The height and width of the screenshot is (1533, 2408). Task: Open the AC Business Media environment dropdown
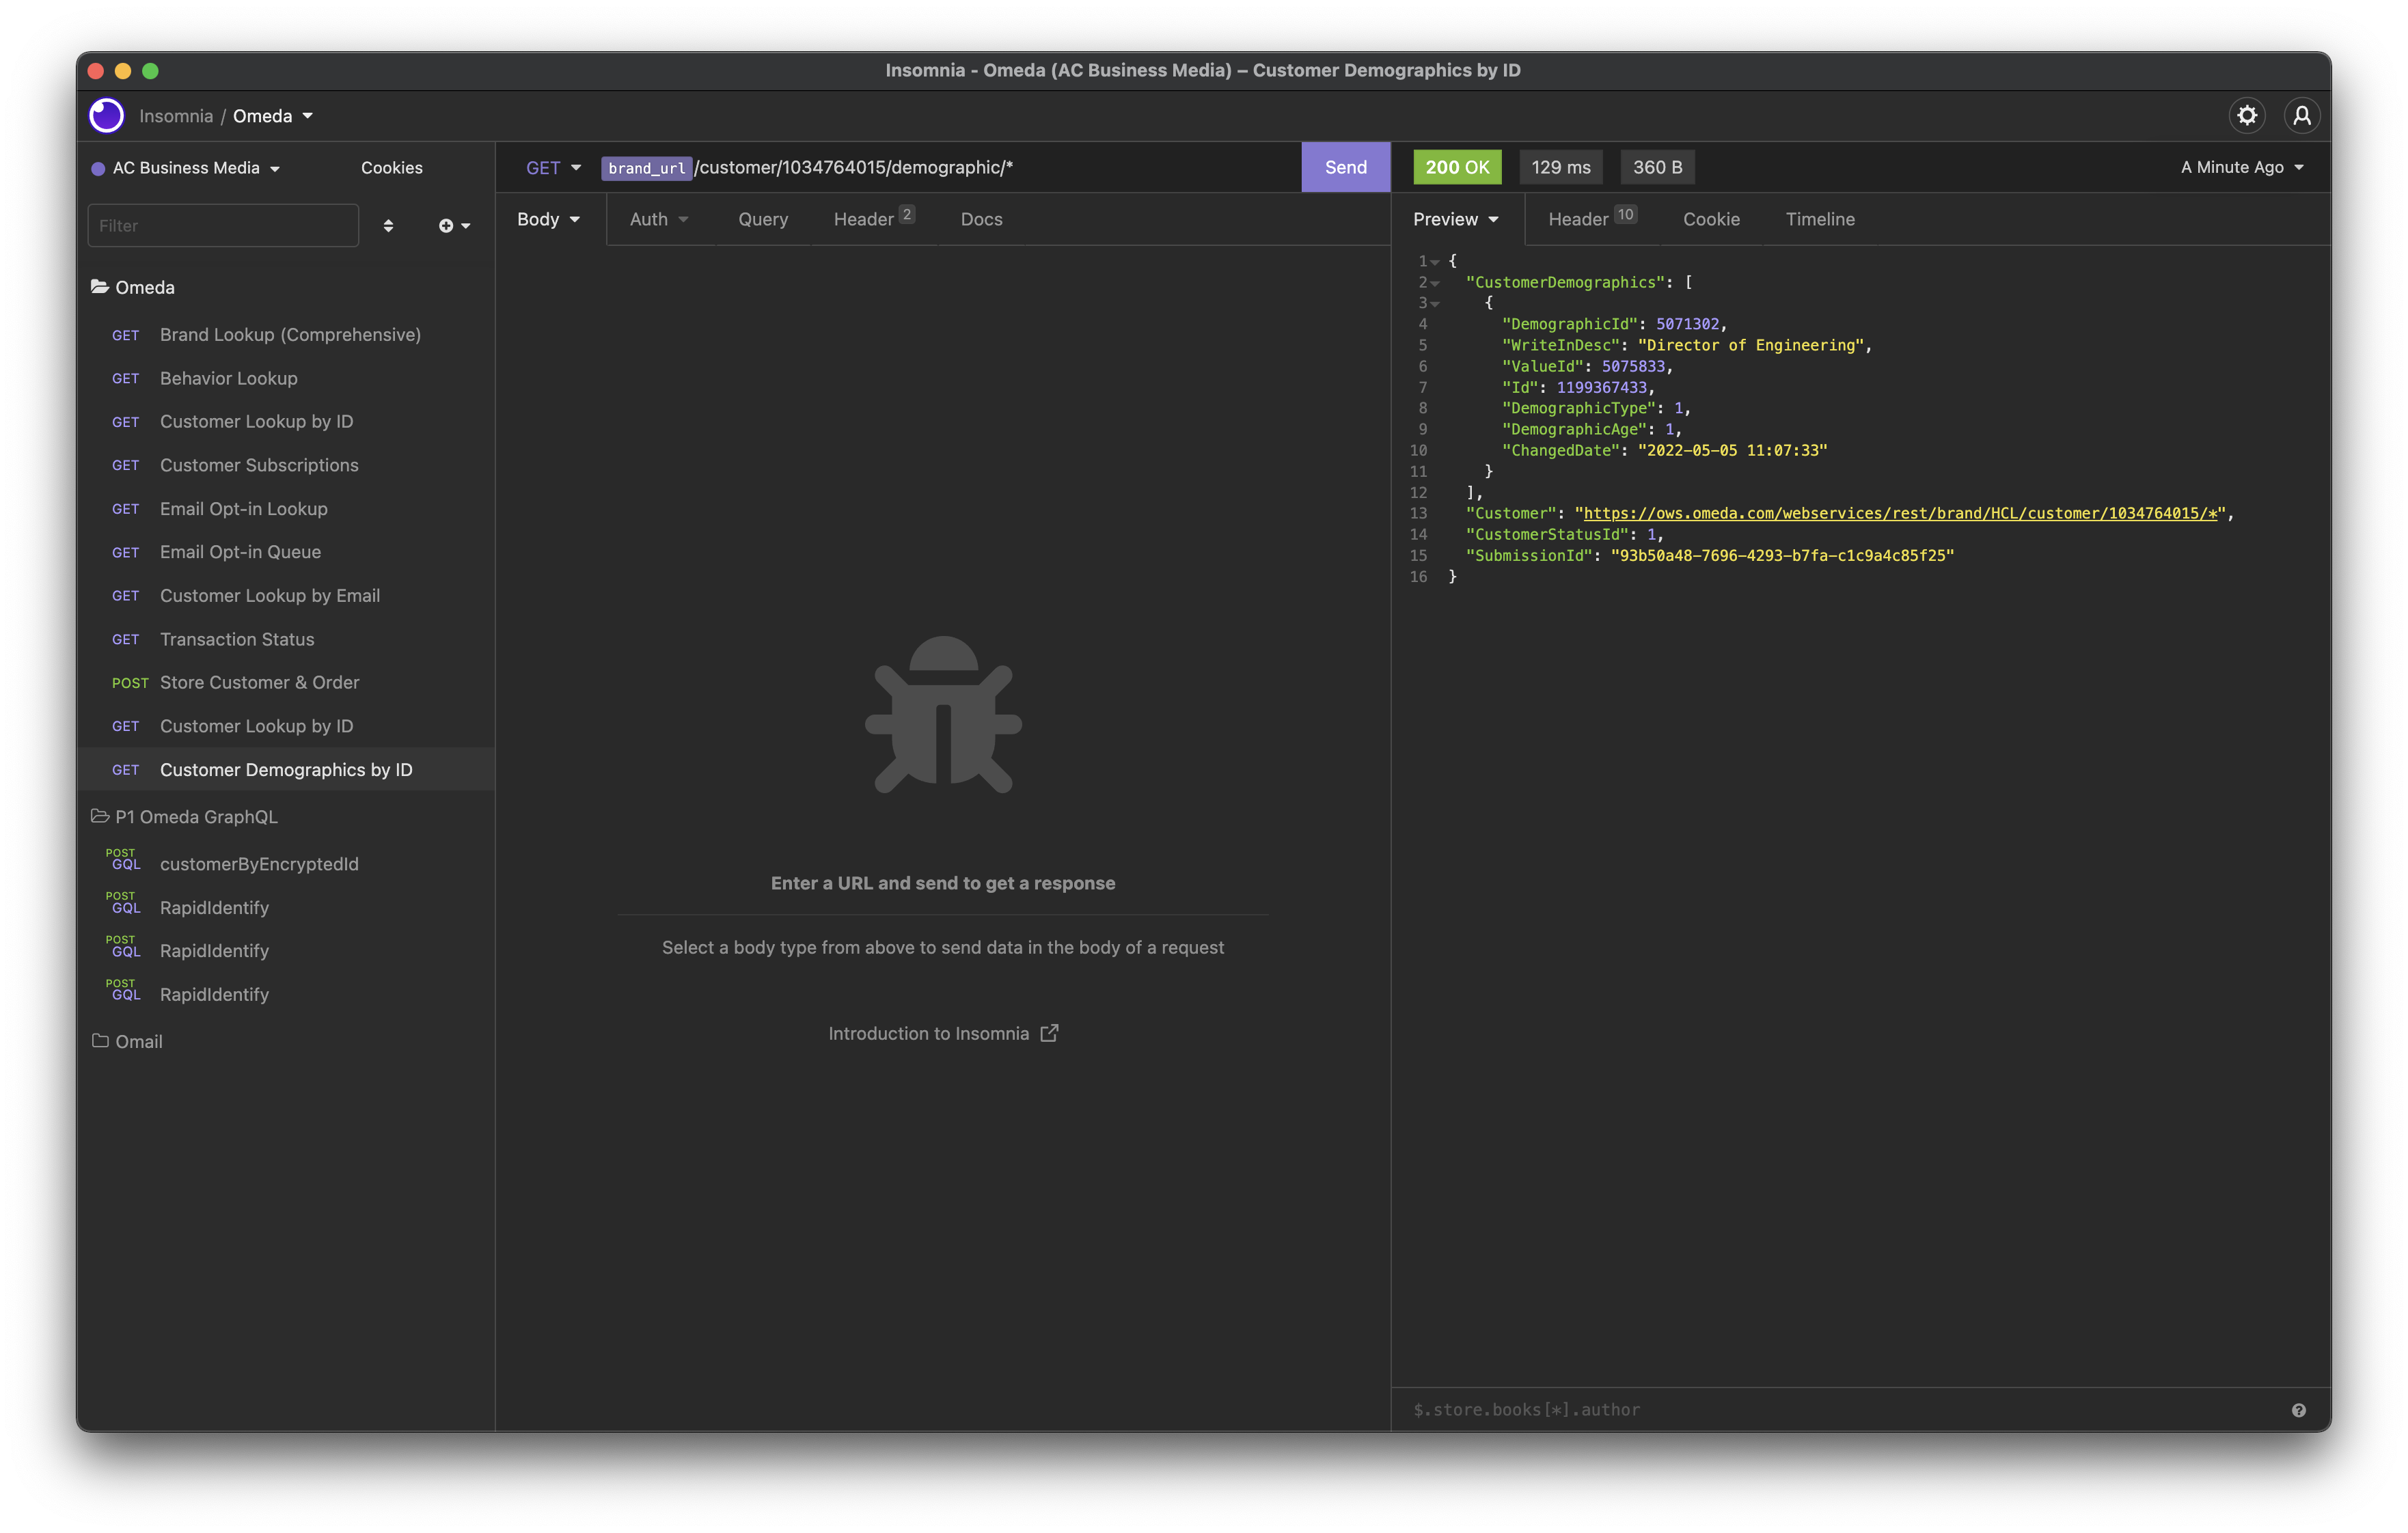pos(186,168)
